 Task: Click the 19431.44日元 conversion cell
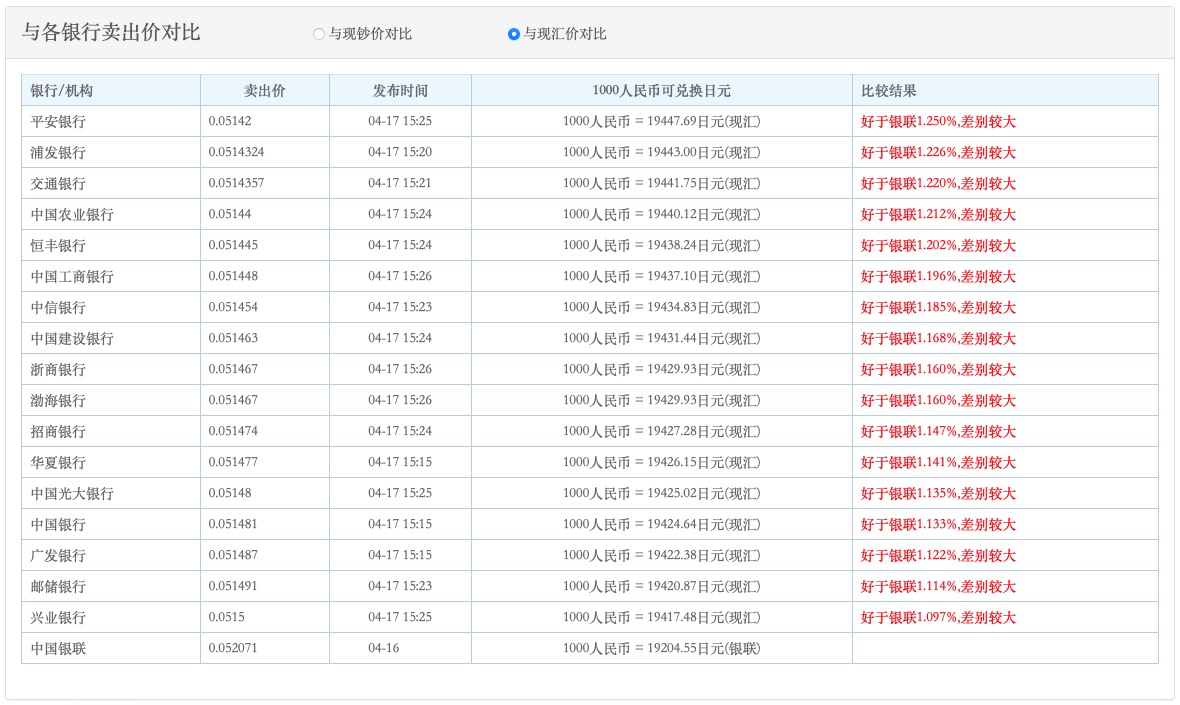pyautogui.click(x=661, y=338)
